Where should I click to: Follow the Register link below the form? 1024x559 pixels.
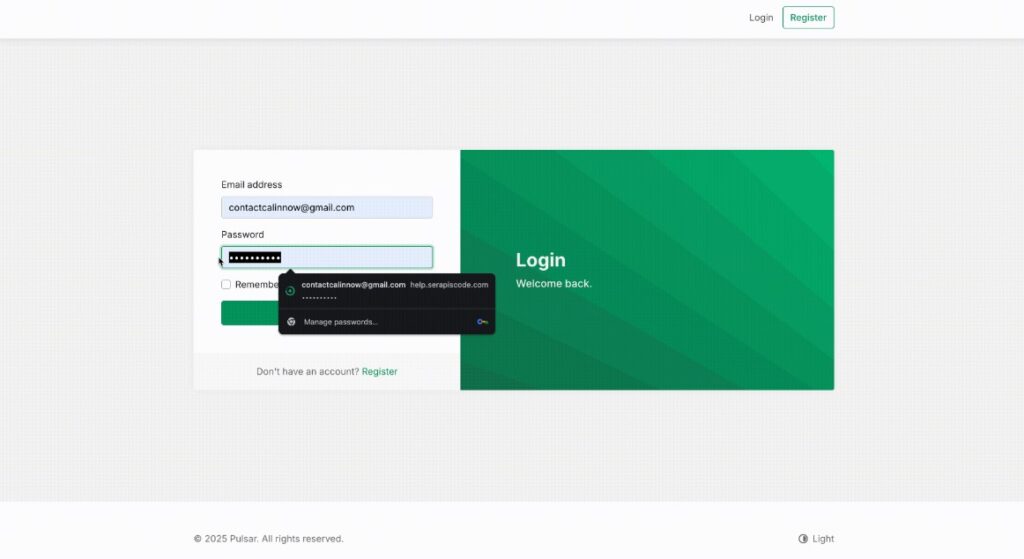[379, 372]
